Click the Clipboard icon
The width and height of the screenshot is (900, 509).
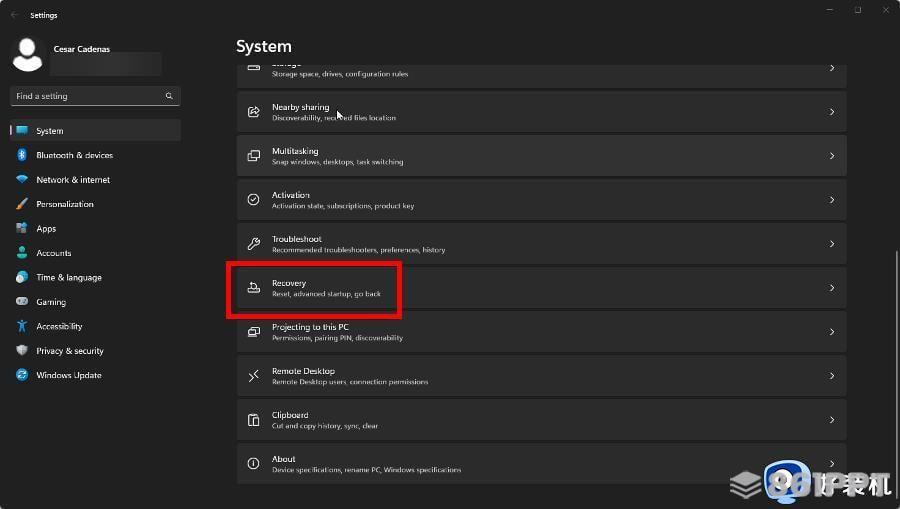point(254,420)
